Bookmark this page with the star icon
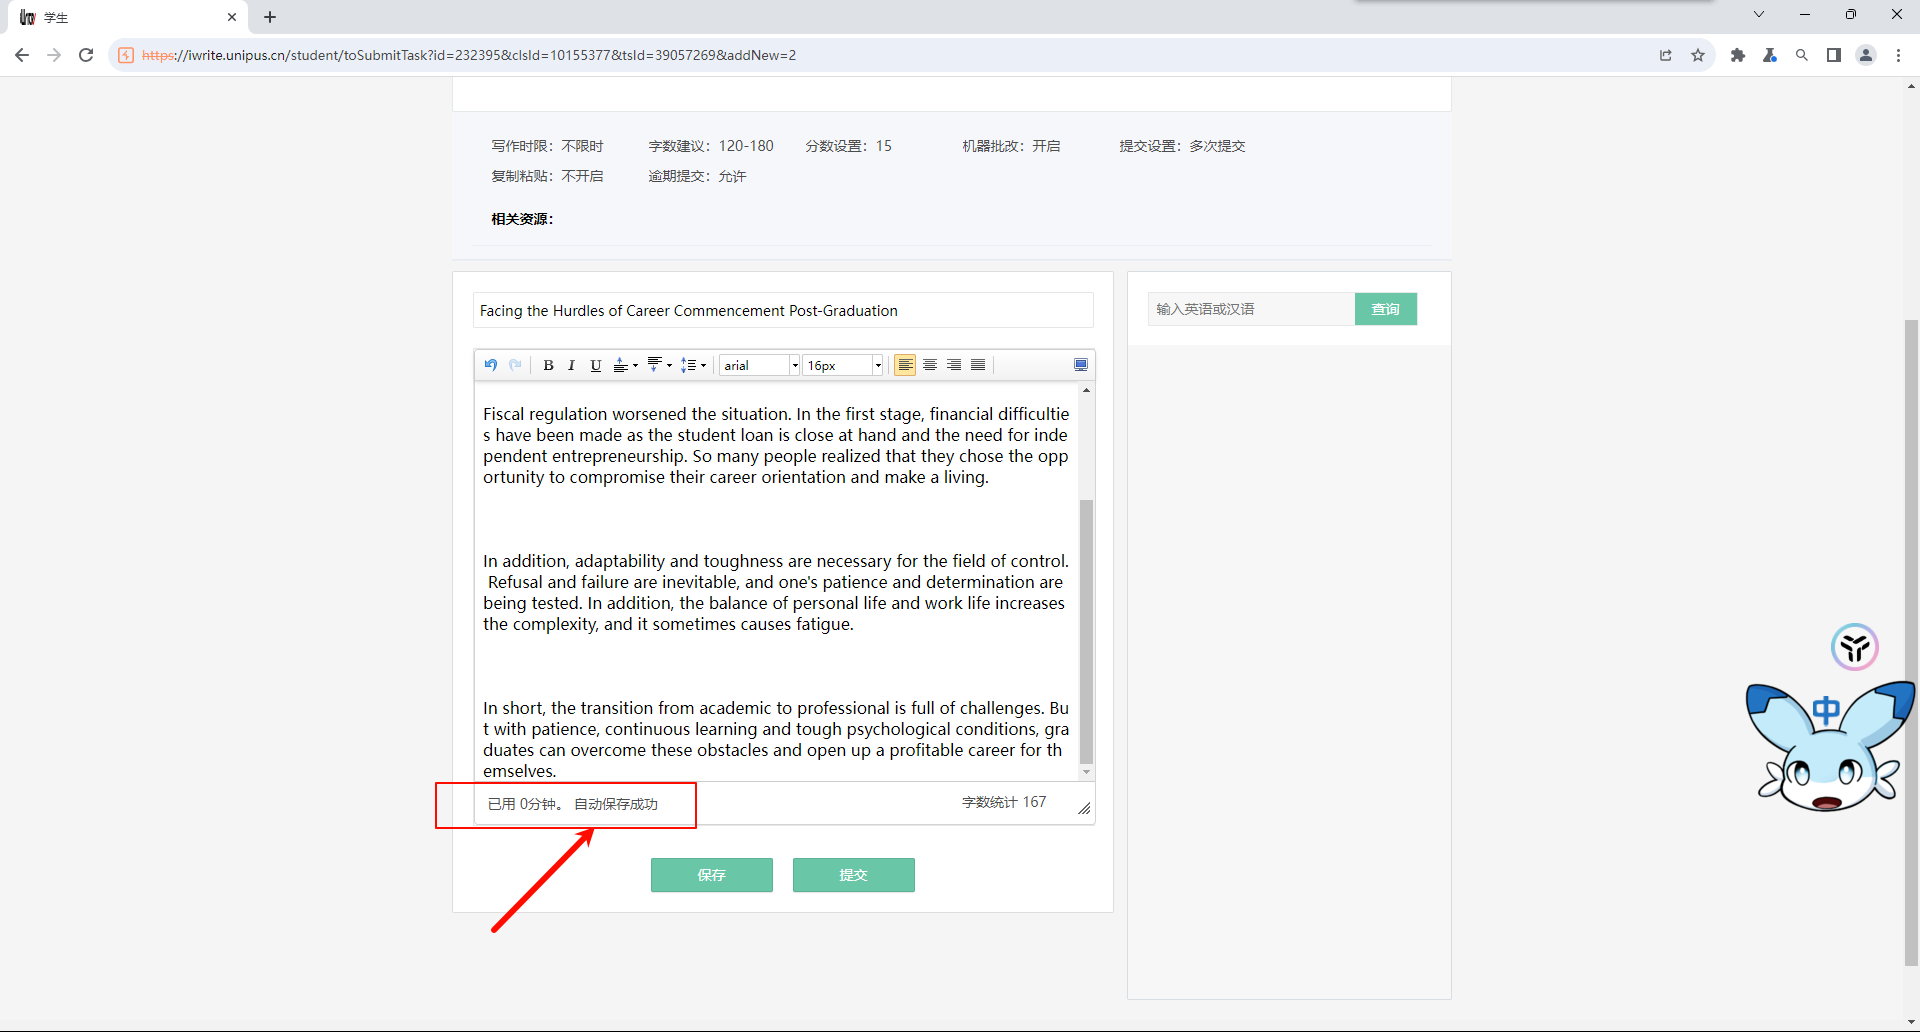 [x=1698, y=55]
